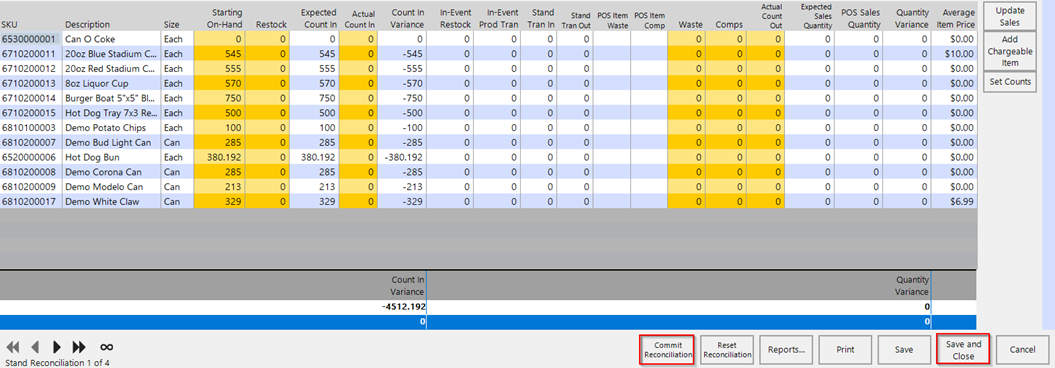Click Commit Reconciliation button
This screenshot has width=1055, height=368.
click(x=666, y=350)
